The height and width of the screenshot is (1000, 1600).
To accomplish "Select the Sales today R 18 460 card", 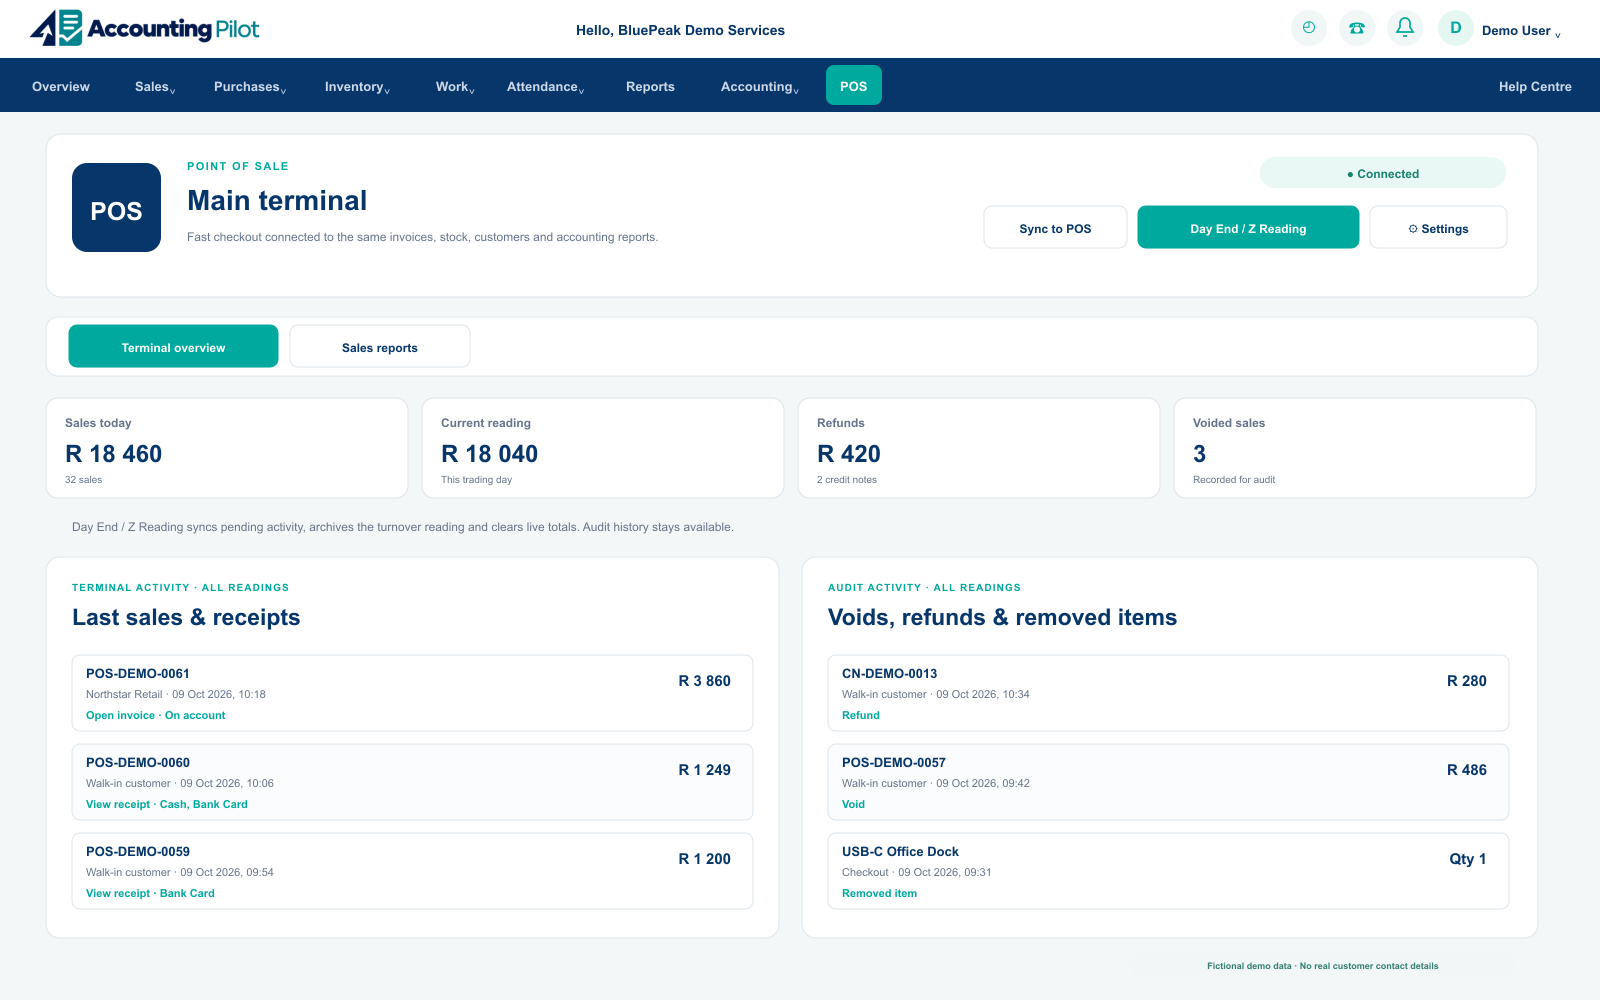I will click(x=227, y=448).
